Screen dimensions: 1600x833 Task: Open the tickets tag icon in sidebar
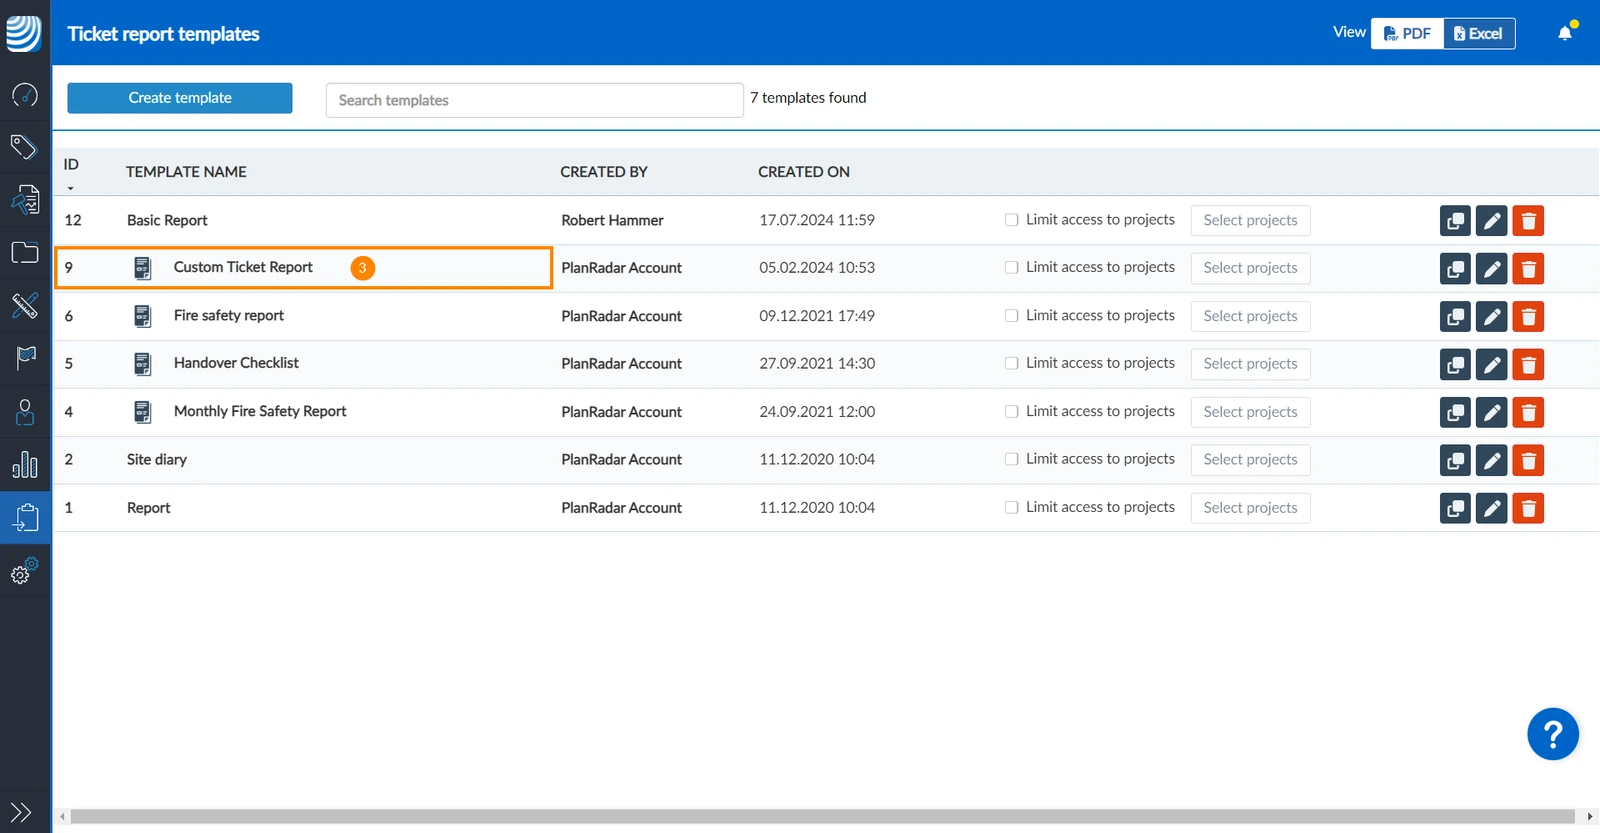pyautogui.click(x=25, y=147)
